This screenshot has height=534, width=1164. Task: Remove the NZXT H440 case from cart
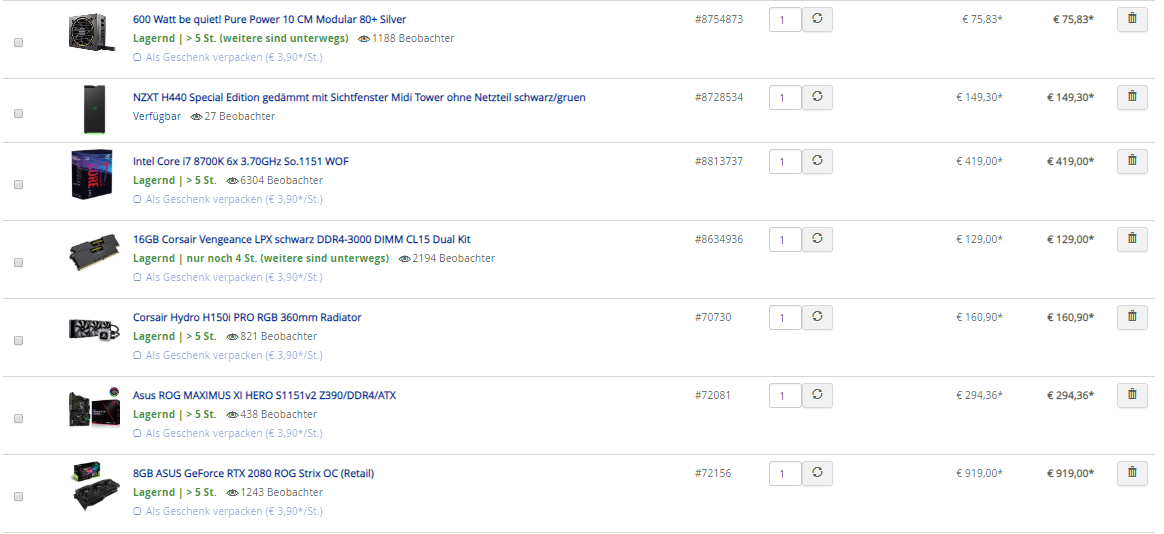[x=1131, y=97]
